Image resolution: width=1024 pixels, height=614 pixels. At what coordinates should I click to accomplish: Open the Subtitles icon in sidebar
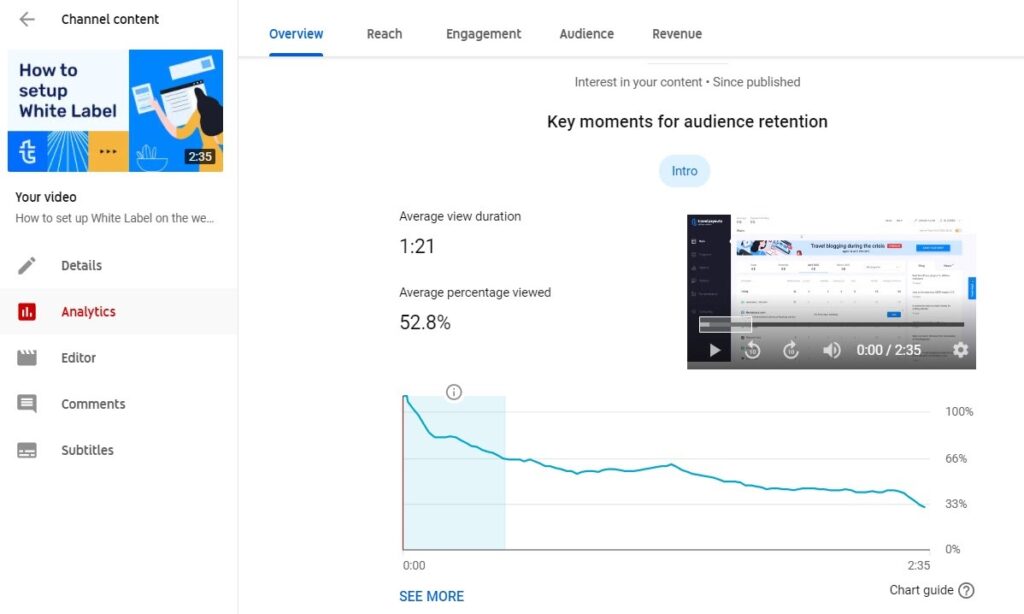27,450
